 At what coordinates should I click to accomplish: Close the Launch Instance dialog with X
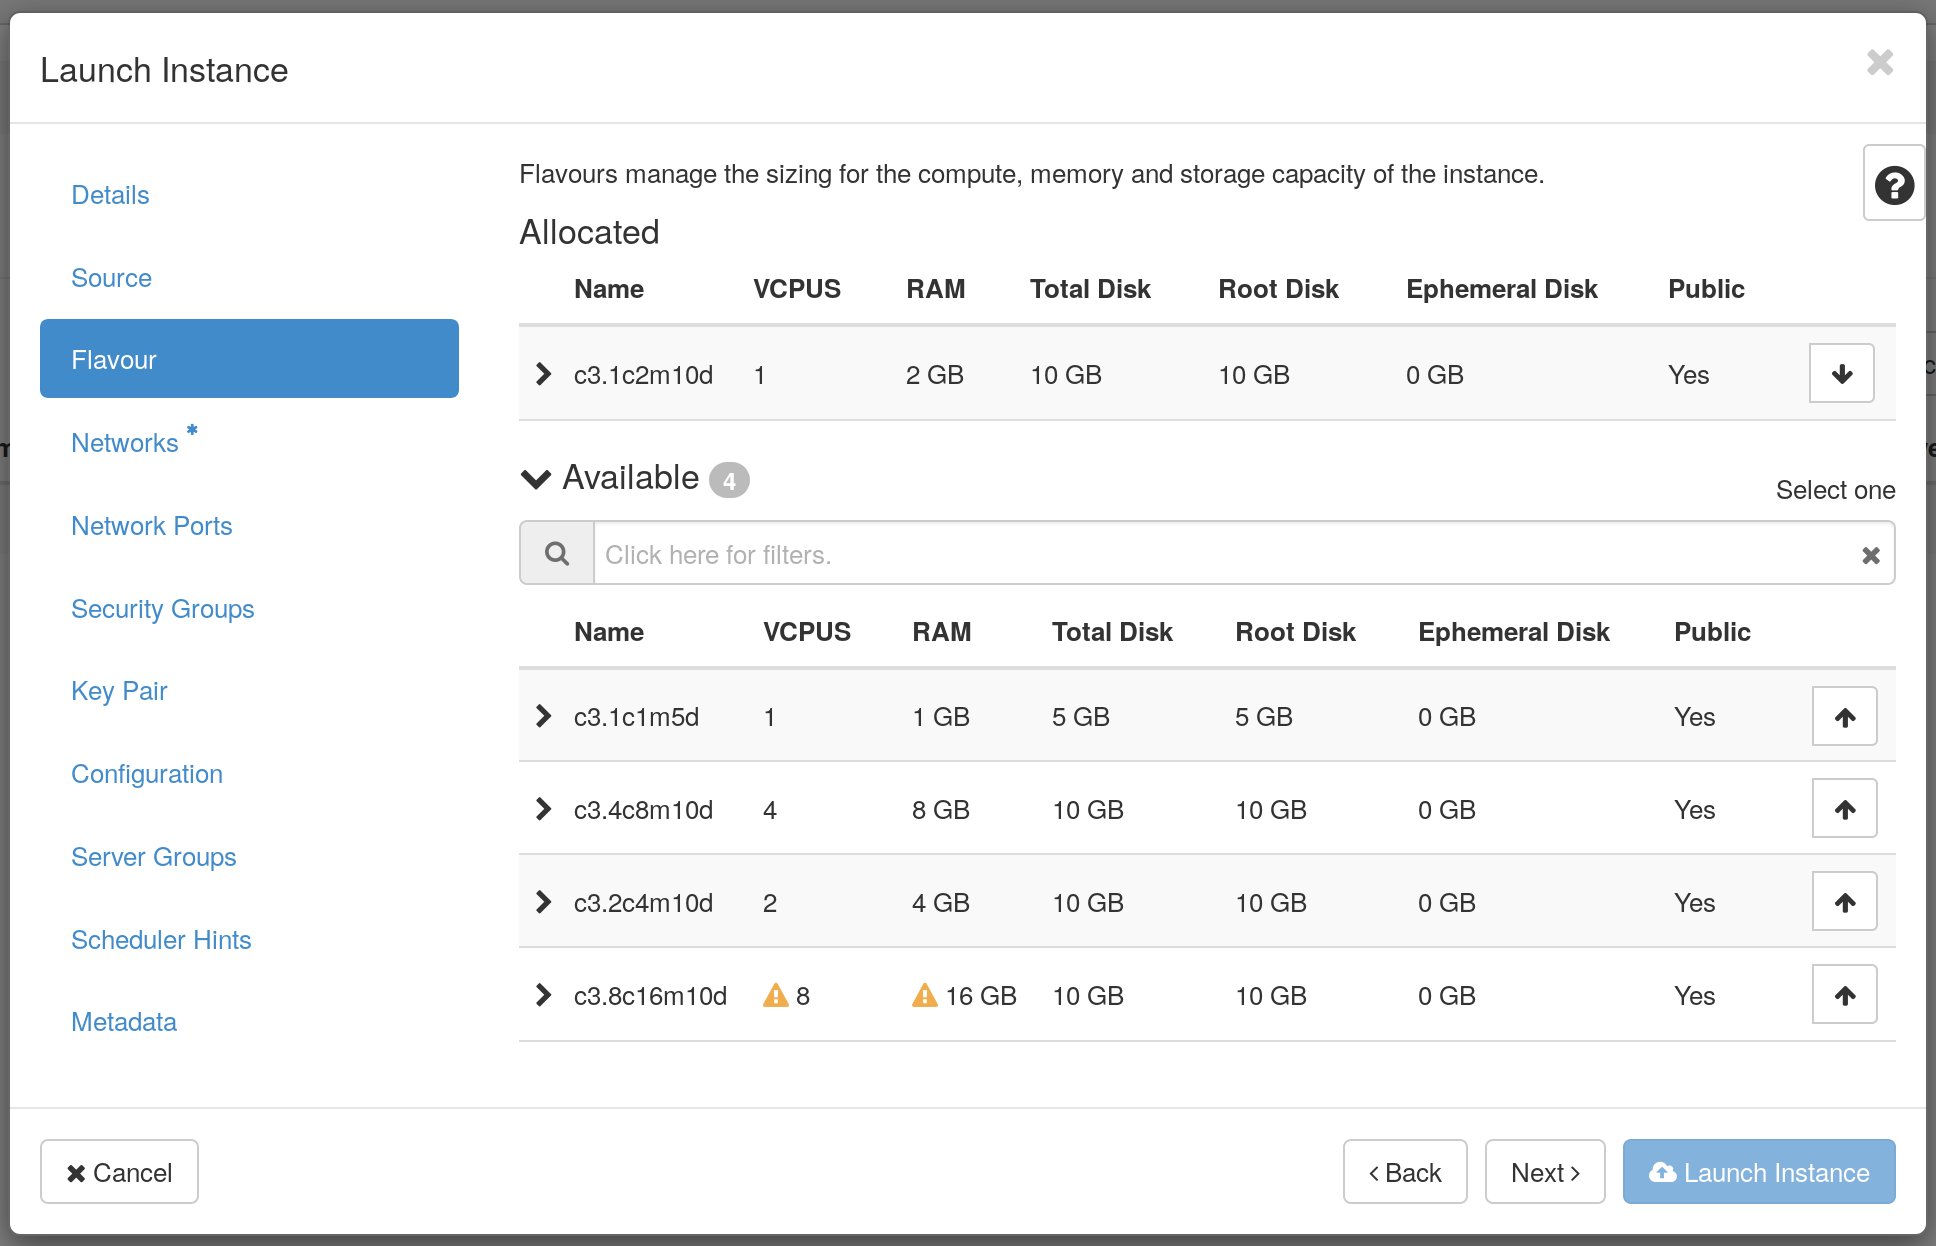click(1880, 63)
